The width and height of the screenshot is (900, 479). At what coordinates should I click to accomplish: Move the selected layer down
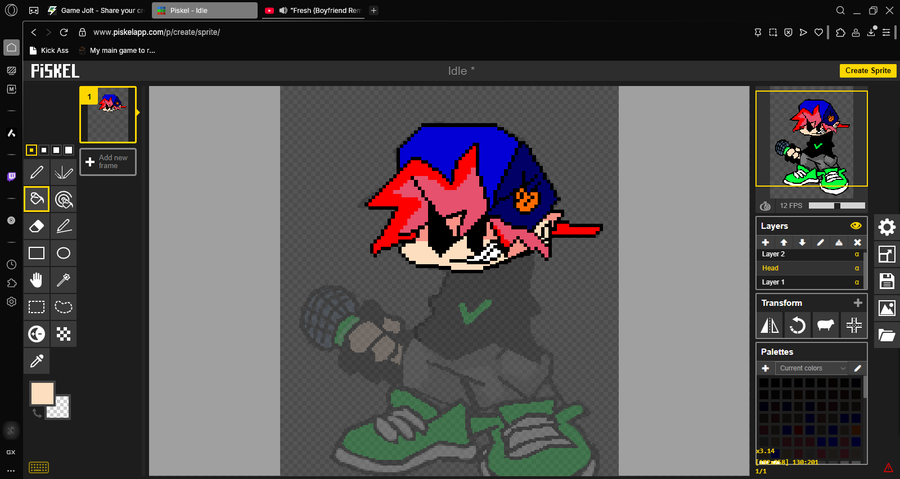point(802,243)
